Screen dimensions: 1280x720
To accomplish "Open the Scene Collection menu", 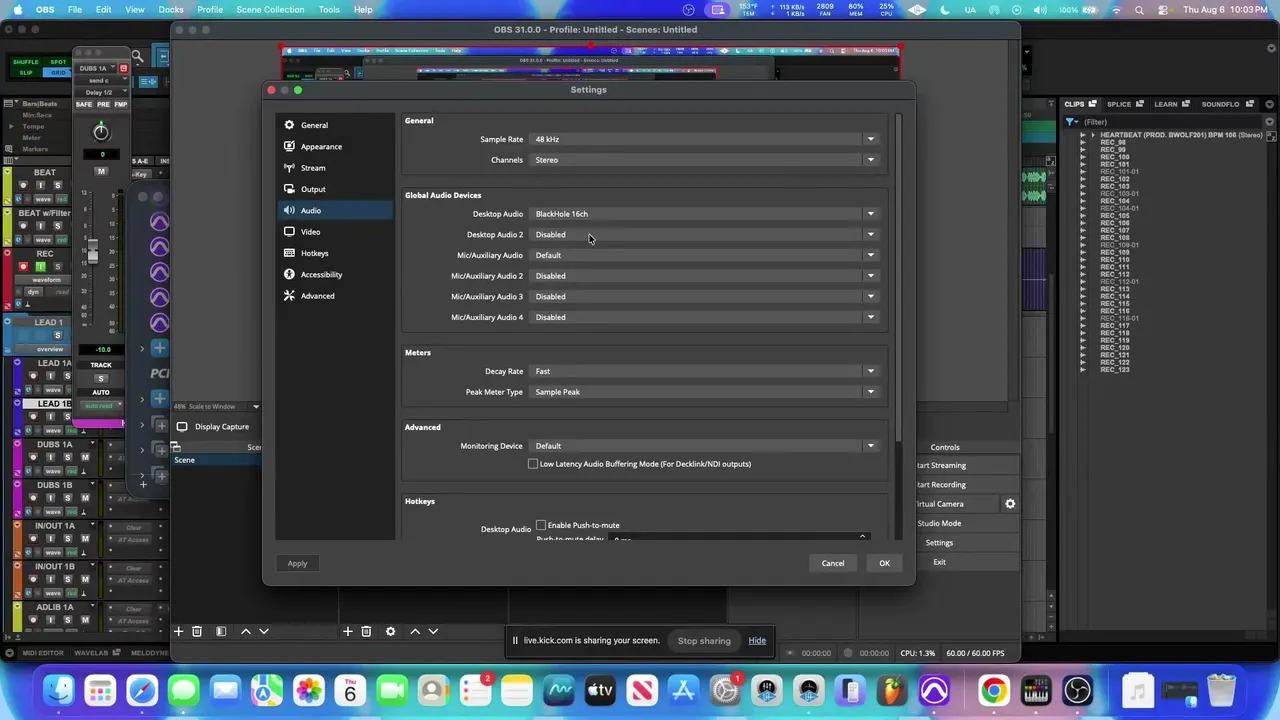I will pyautogui.click(x=270, y=10).
